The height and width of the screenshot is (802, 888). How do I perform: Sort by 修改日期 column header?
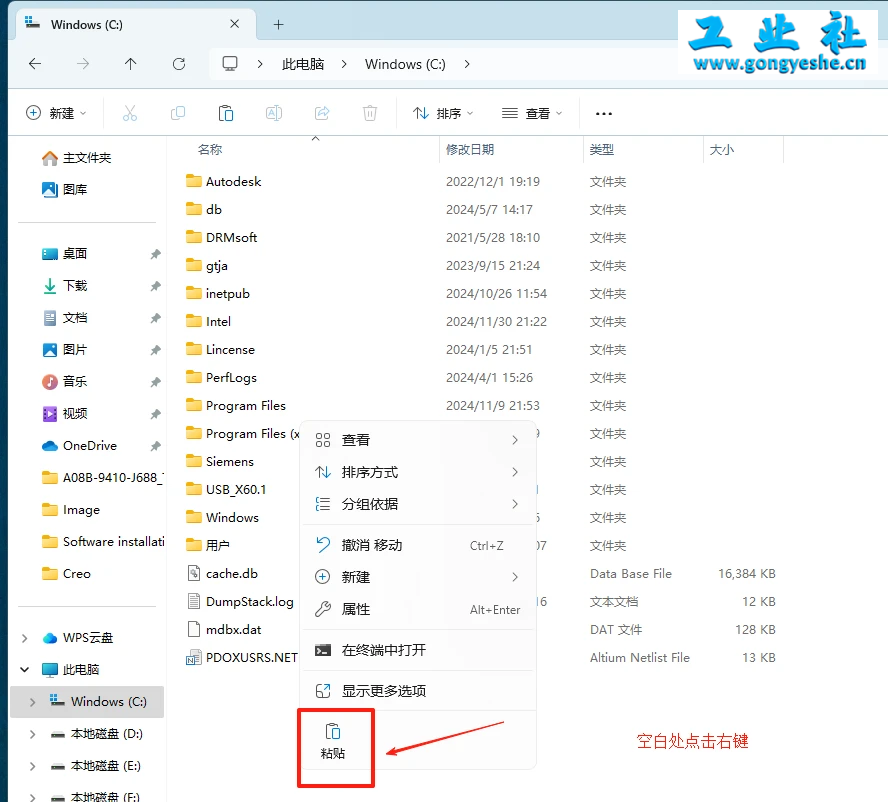470,150
